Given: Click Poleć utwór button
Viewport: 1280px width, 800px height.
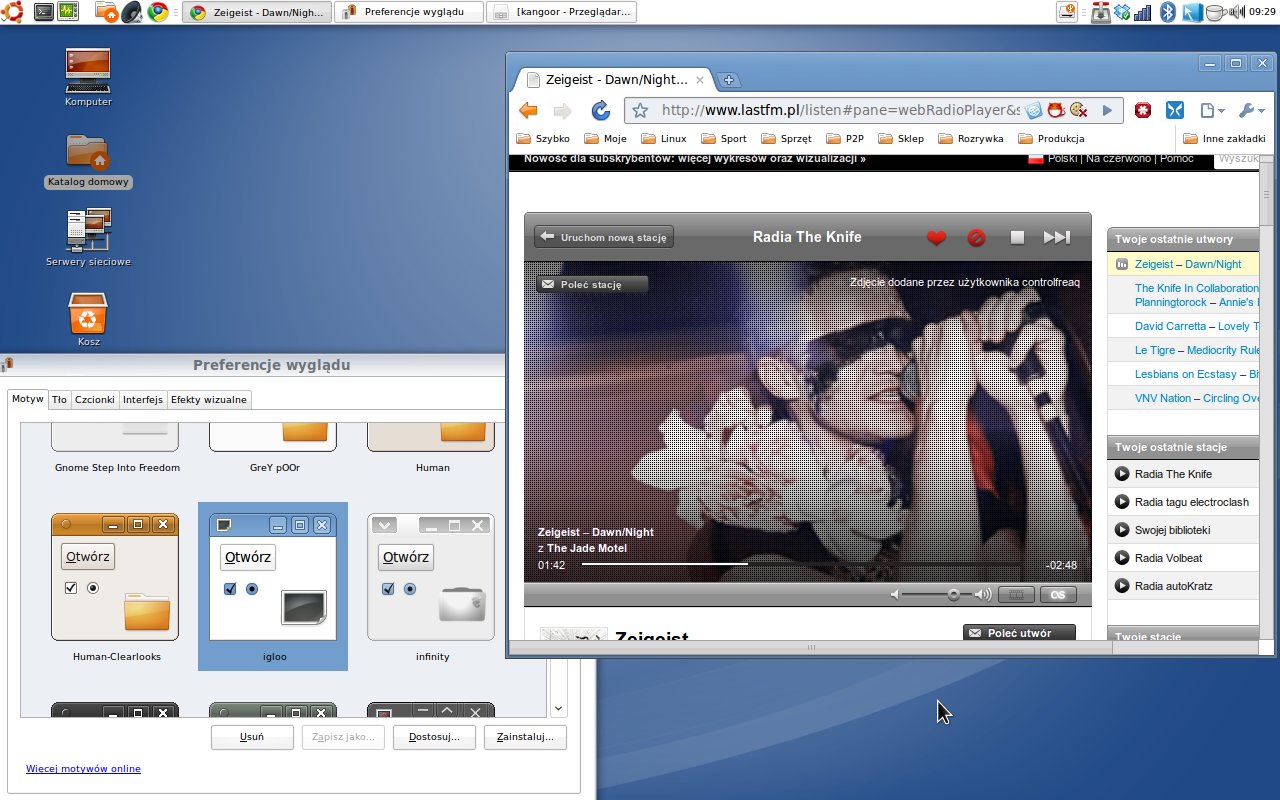Looking at the screenshot, I should (1019, 633).
